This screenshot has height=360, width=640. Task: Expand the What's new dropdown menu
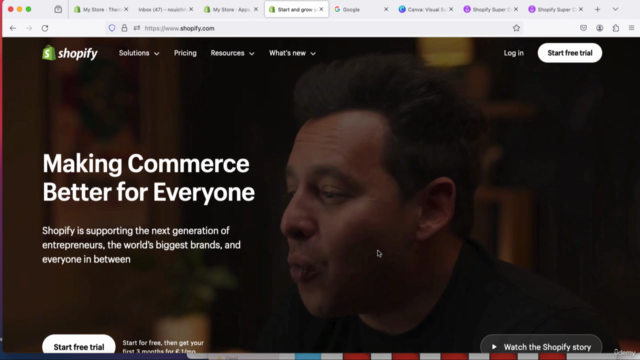pos(292,53)
